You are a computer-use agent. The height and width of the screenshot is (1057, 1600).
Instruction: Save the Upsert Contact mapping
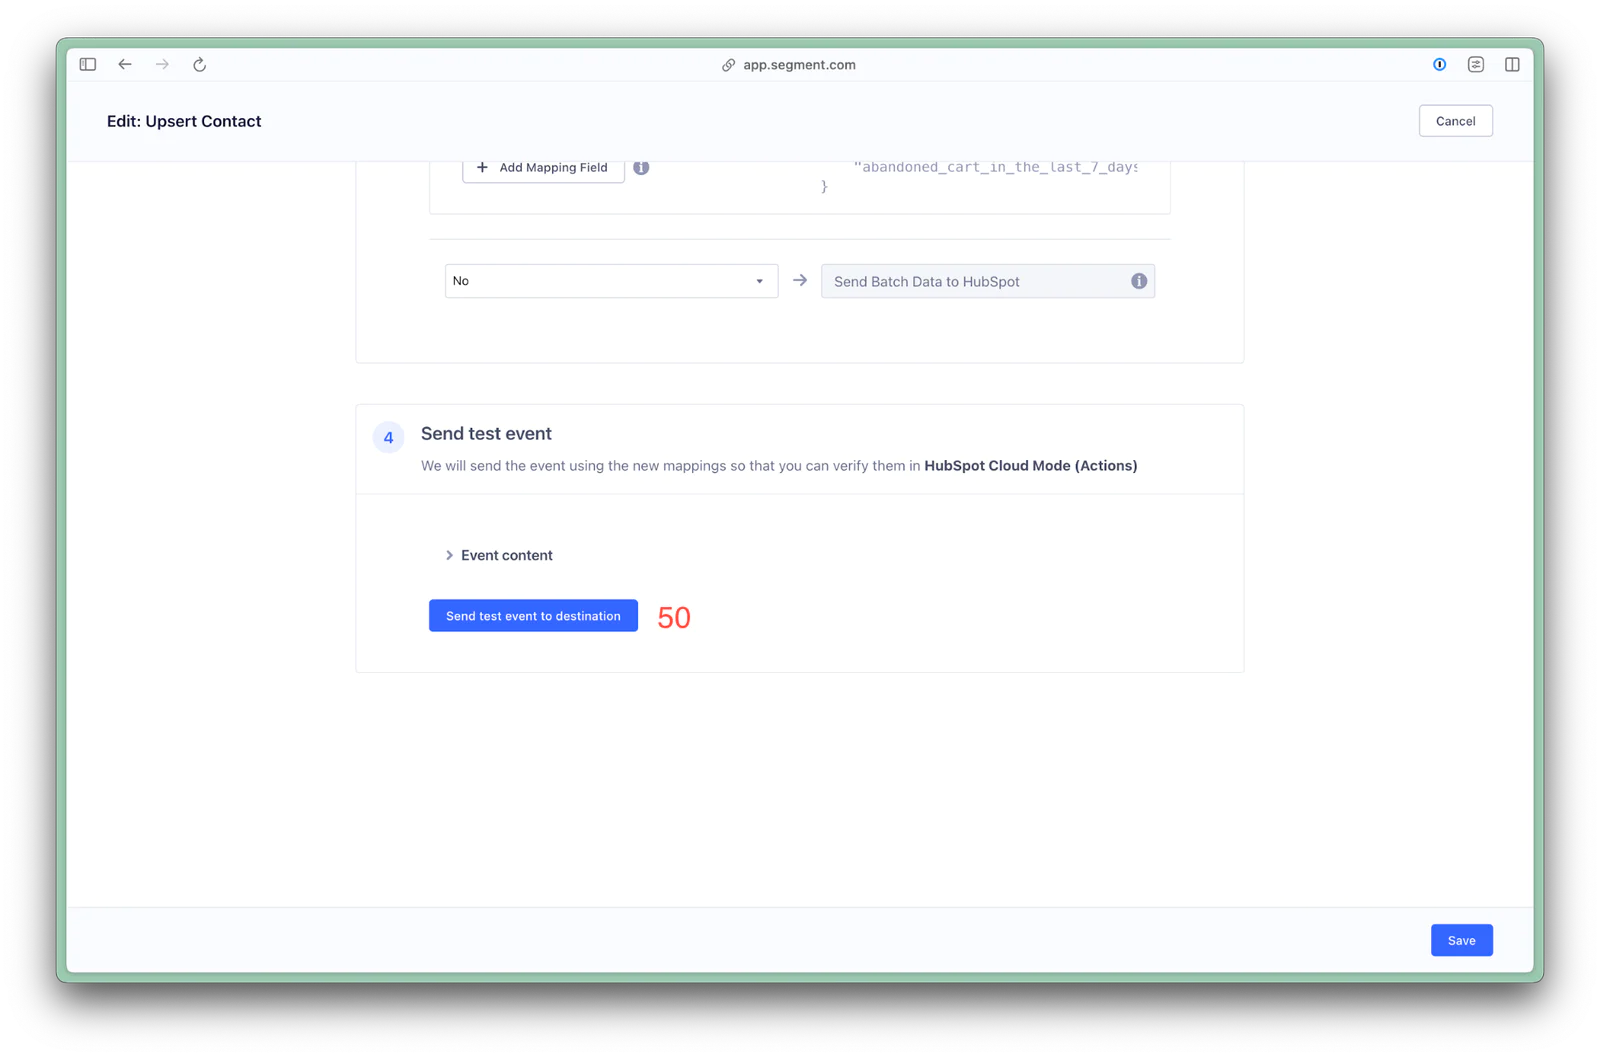point(1461,940)
